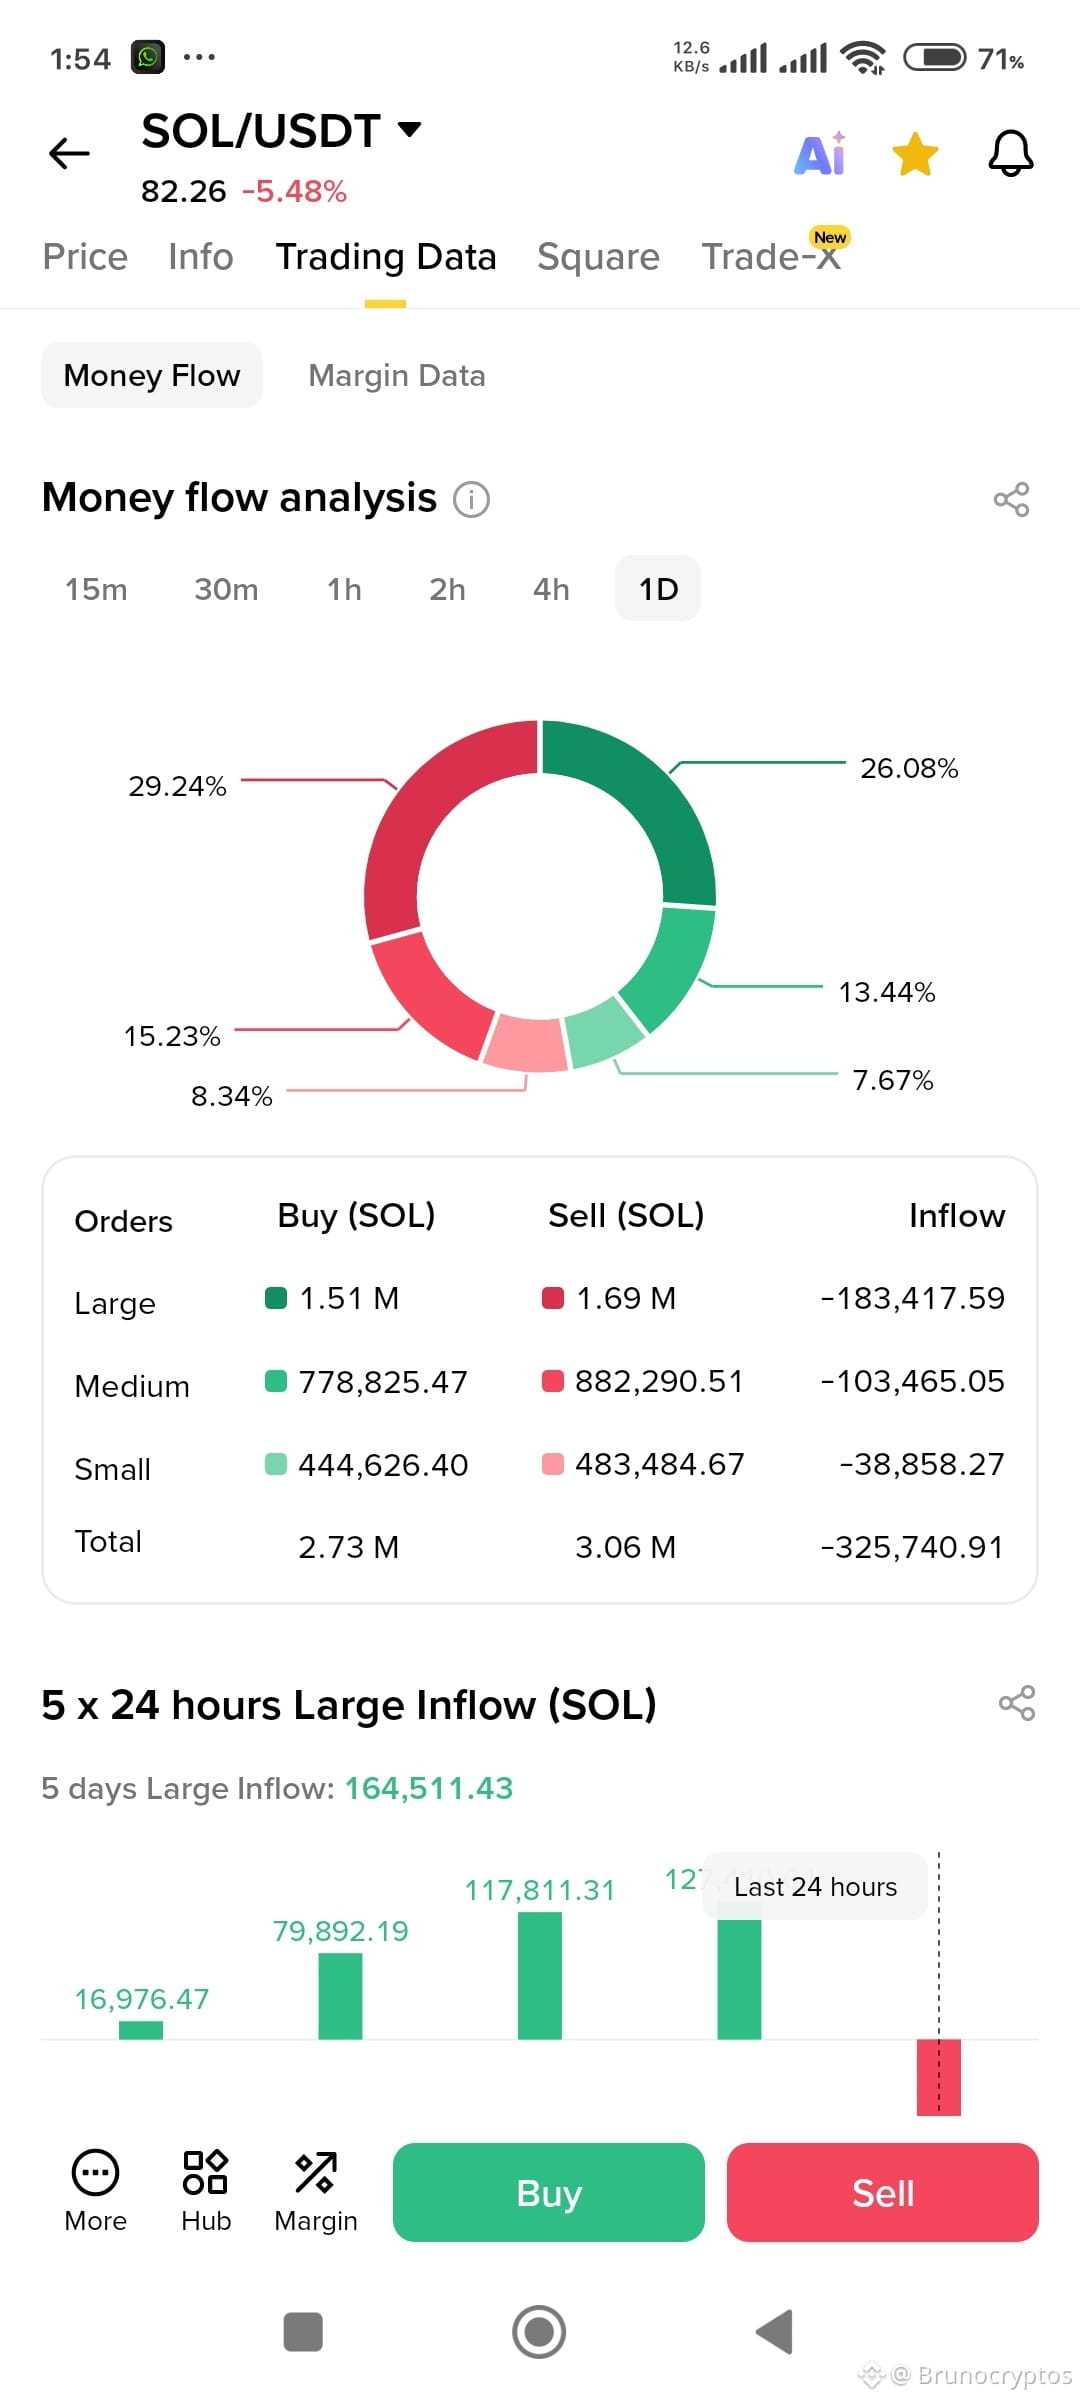Viewport: 1080px width, 2400px height.
Task: Share the 5 x 24 hours Large Inflow chart
Action: 1017,1703
